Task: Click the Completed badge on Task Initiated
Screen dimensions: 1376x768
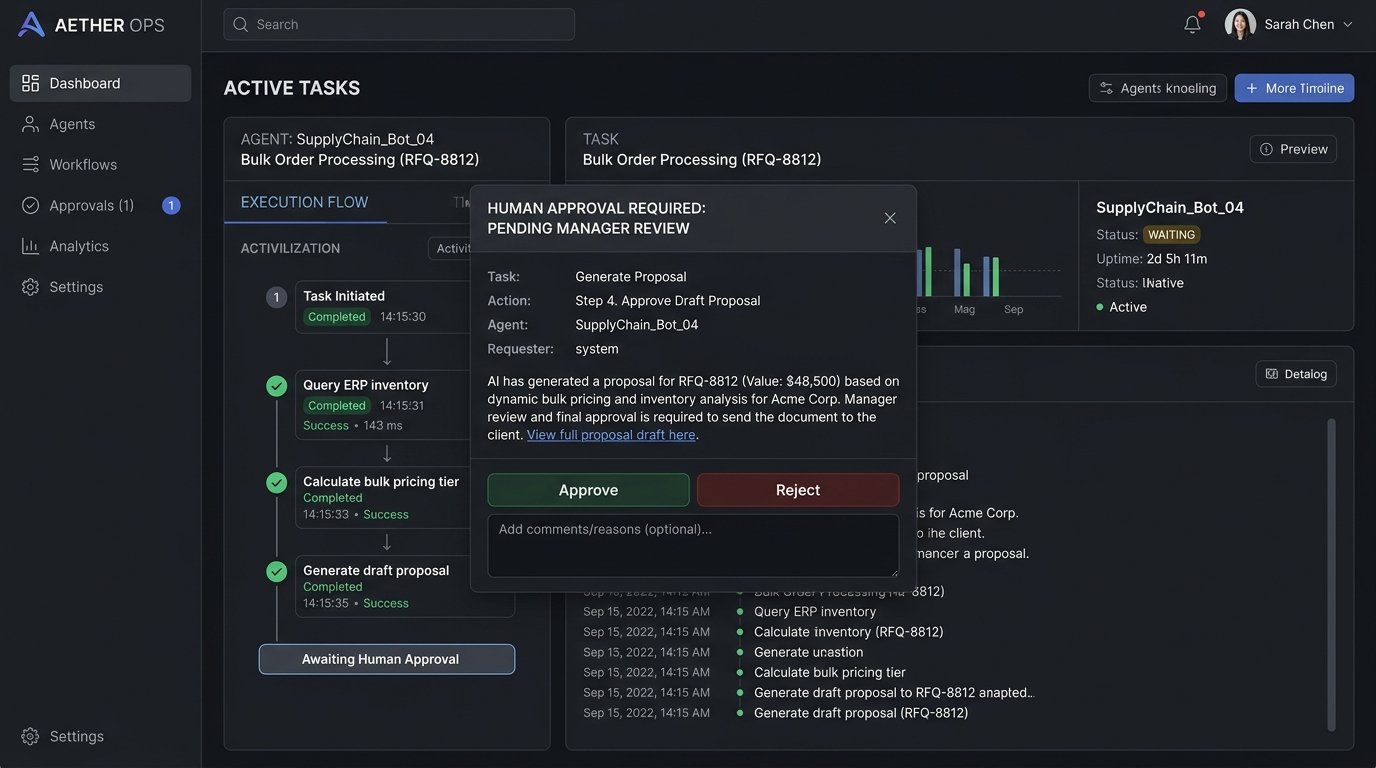Action: (x=337, y=317)
